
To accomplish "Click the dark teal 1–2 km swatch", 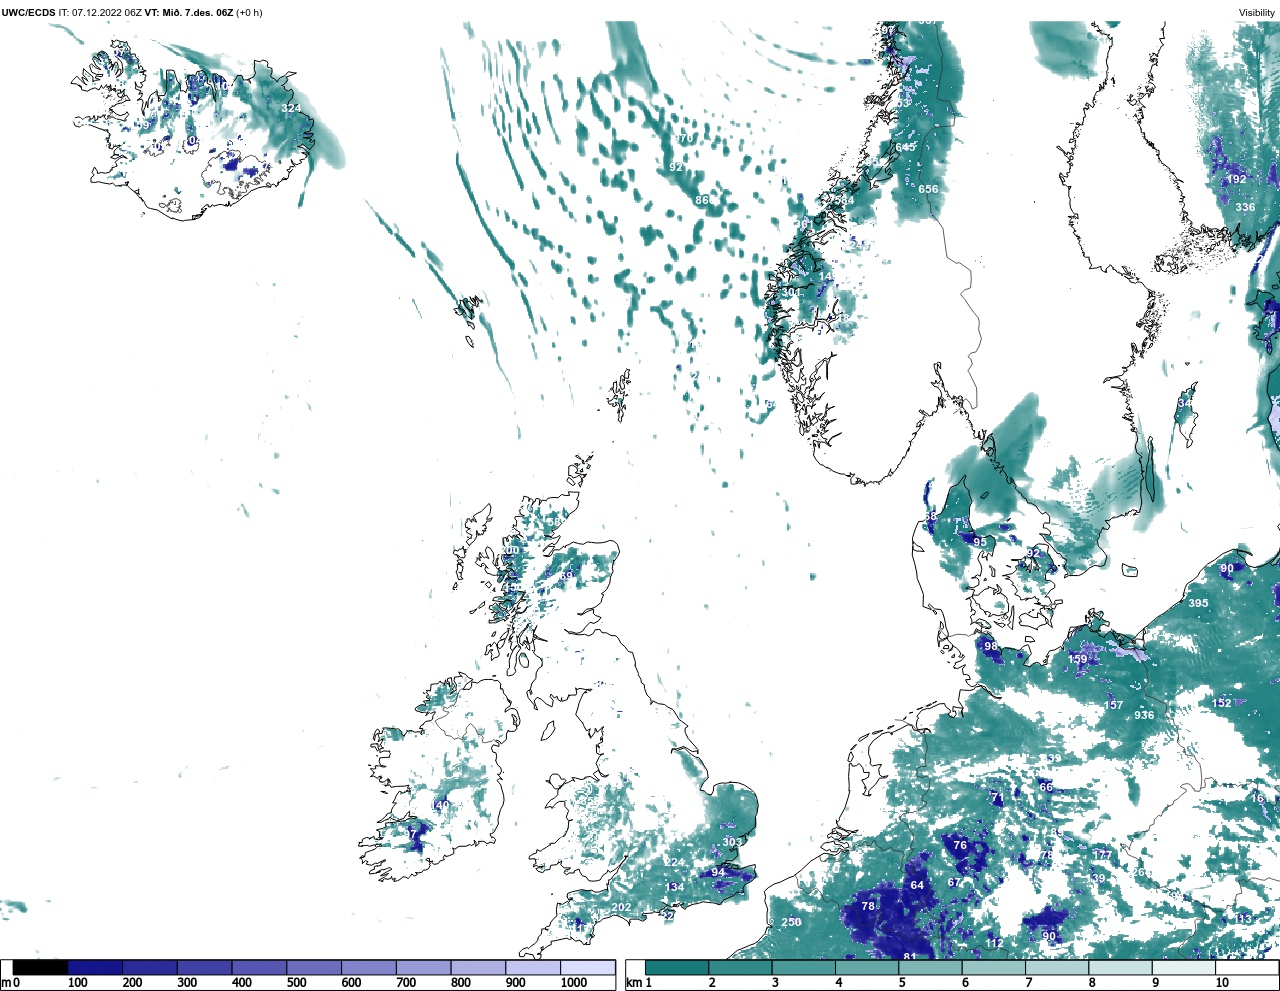I will [x=677, y=968].
